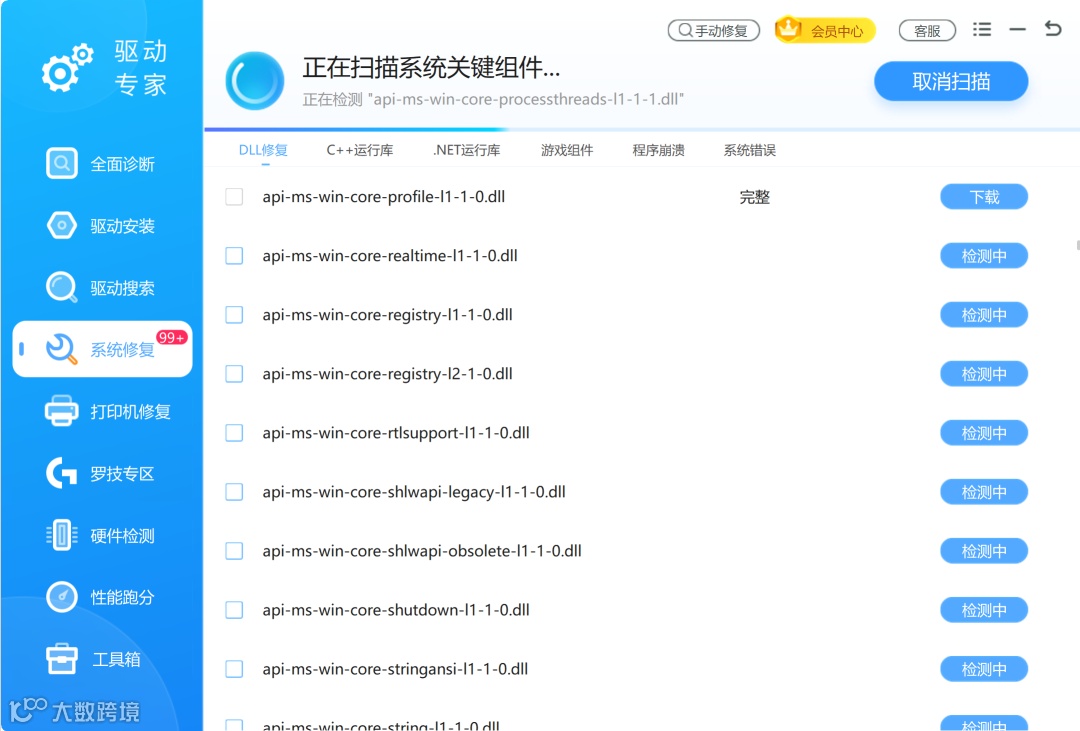Check the api-ms-win-core-shlwapi-legacy-l1-1-0.dll checkbox
This screenshot has height=731, width=1080.
(234, 492)
